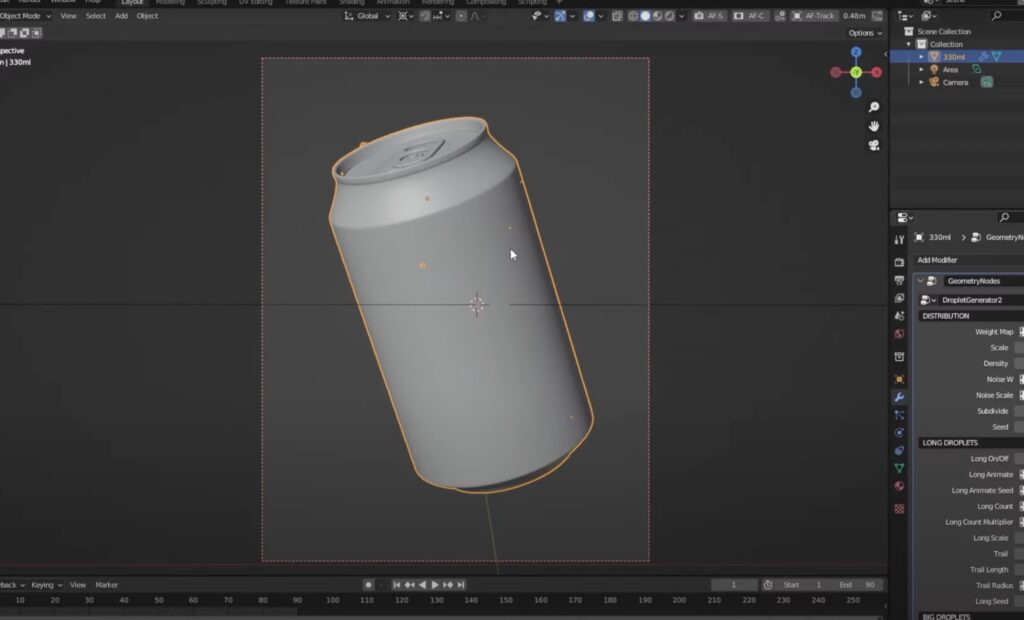Open the Add menu
The height and width of the screenshot is (620, 1024).
click(x=121, y=16)
